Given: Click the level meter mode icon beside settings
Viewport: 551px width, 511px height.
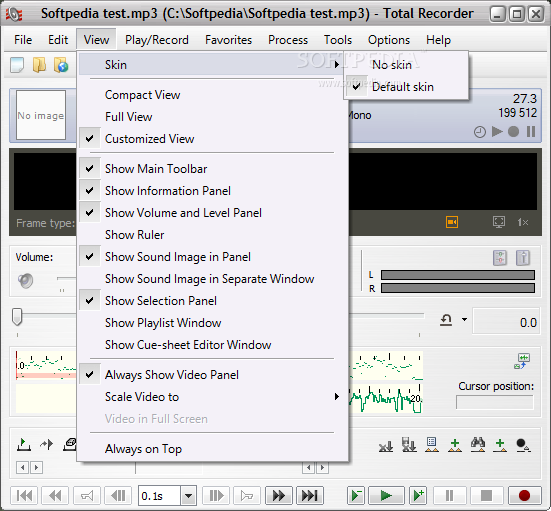Looking at the screenshot, I should click(523, 258).
